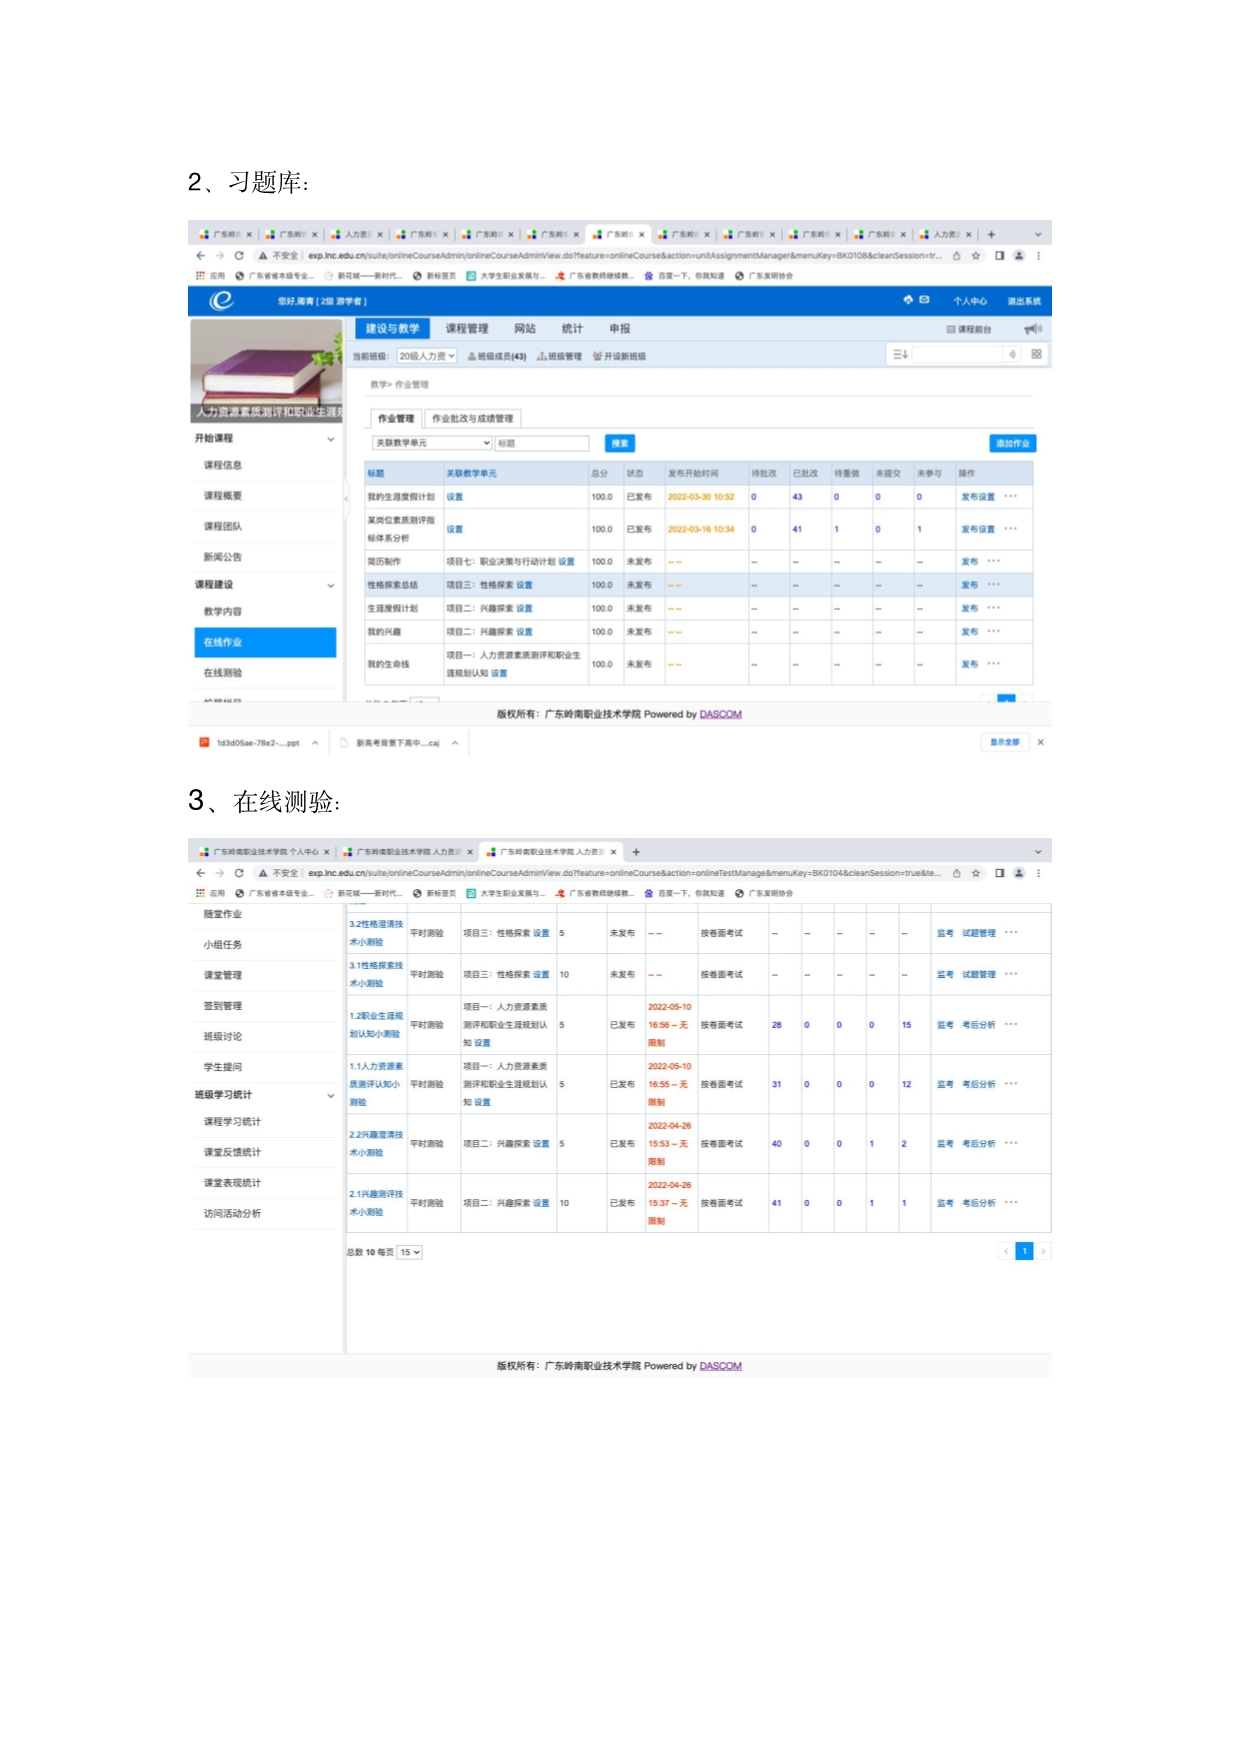The image size is (1240, 1753).
Task: Open the 每页 15 page-size dropdown
Action: [410, 1252]
